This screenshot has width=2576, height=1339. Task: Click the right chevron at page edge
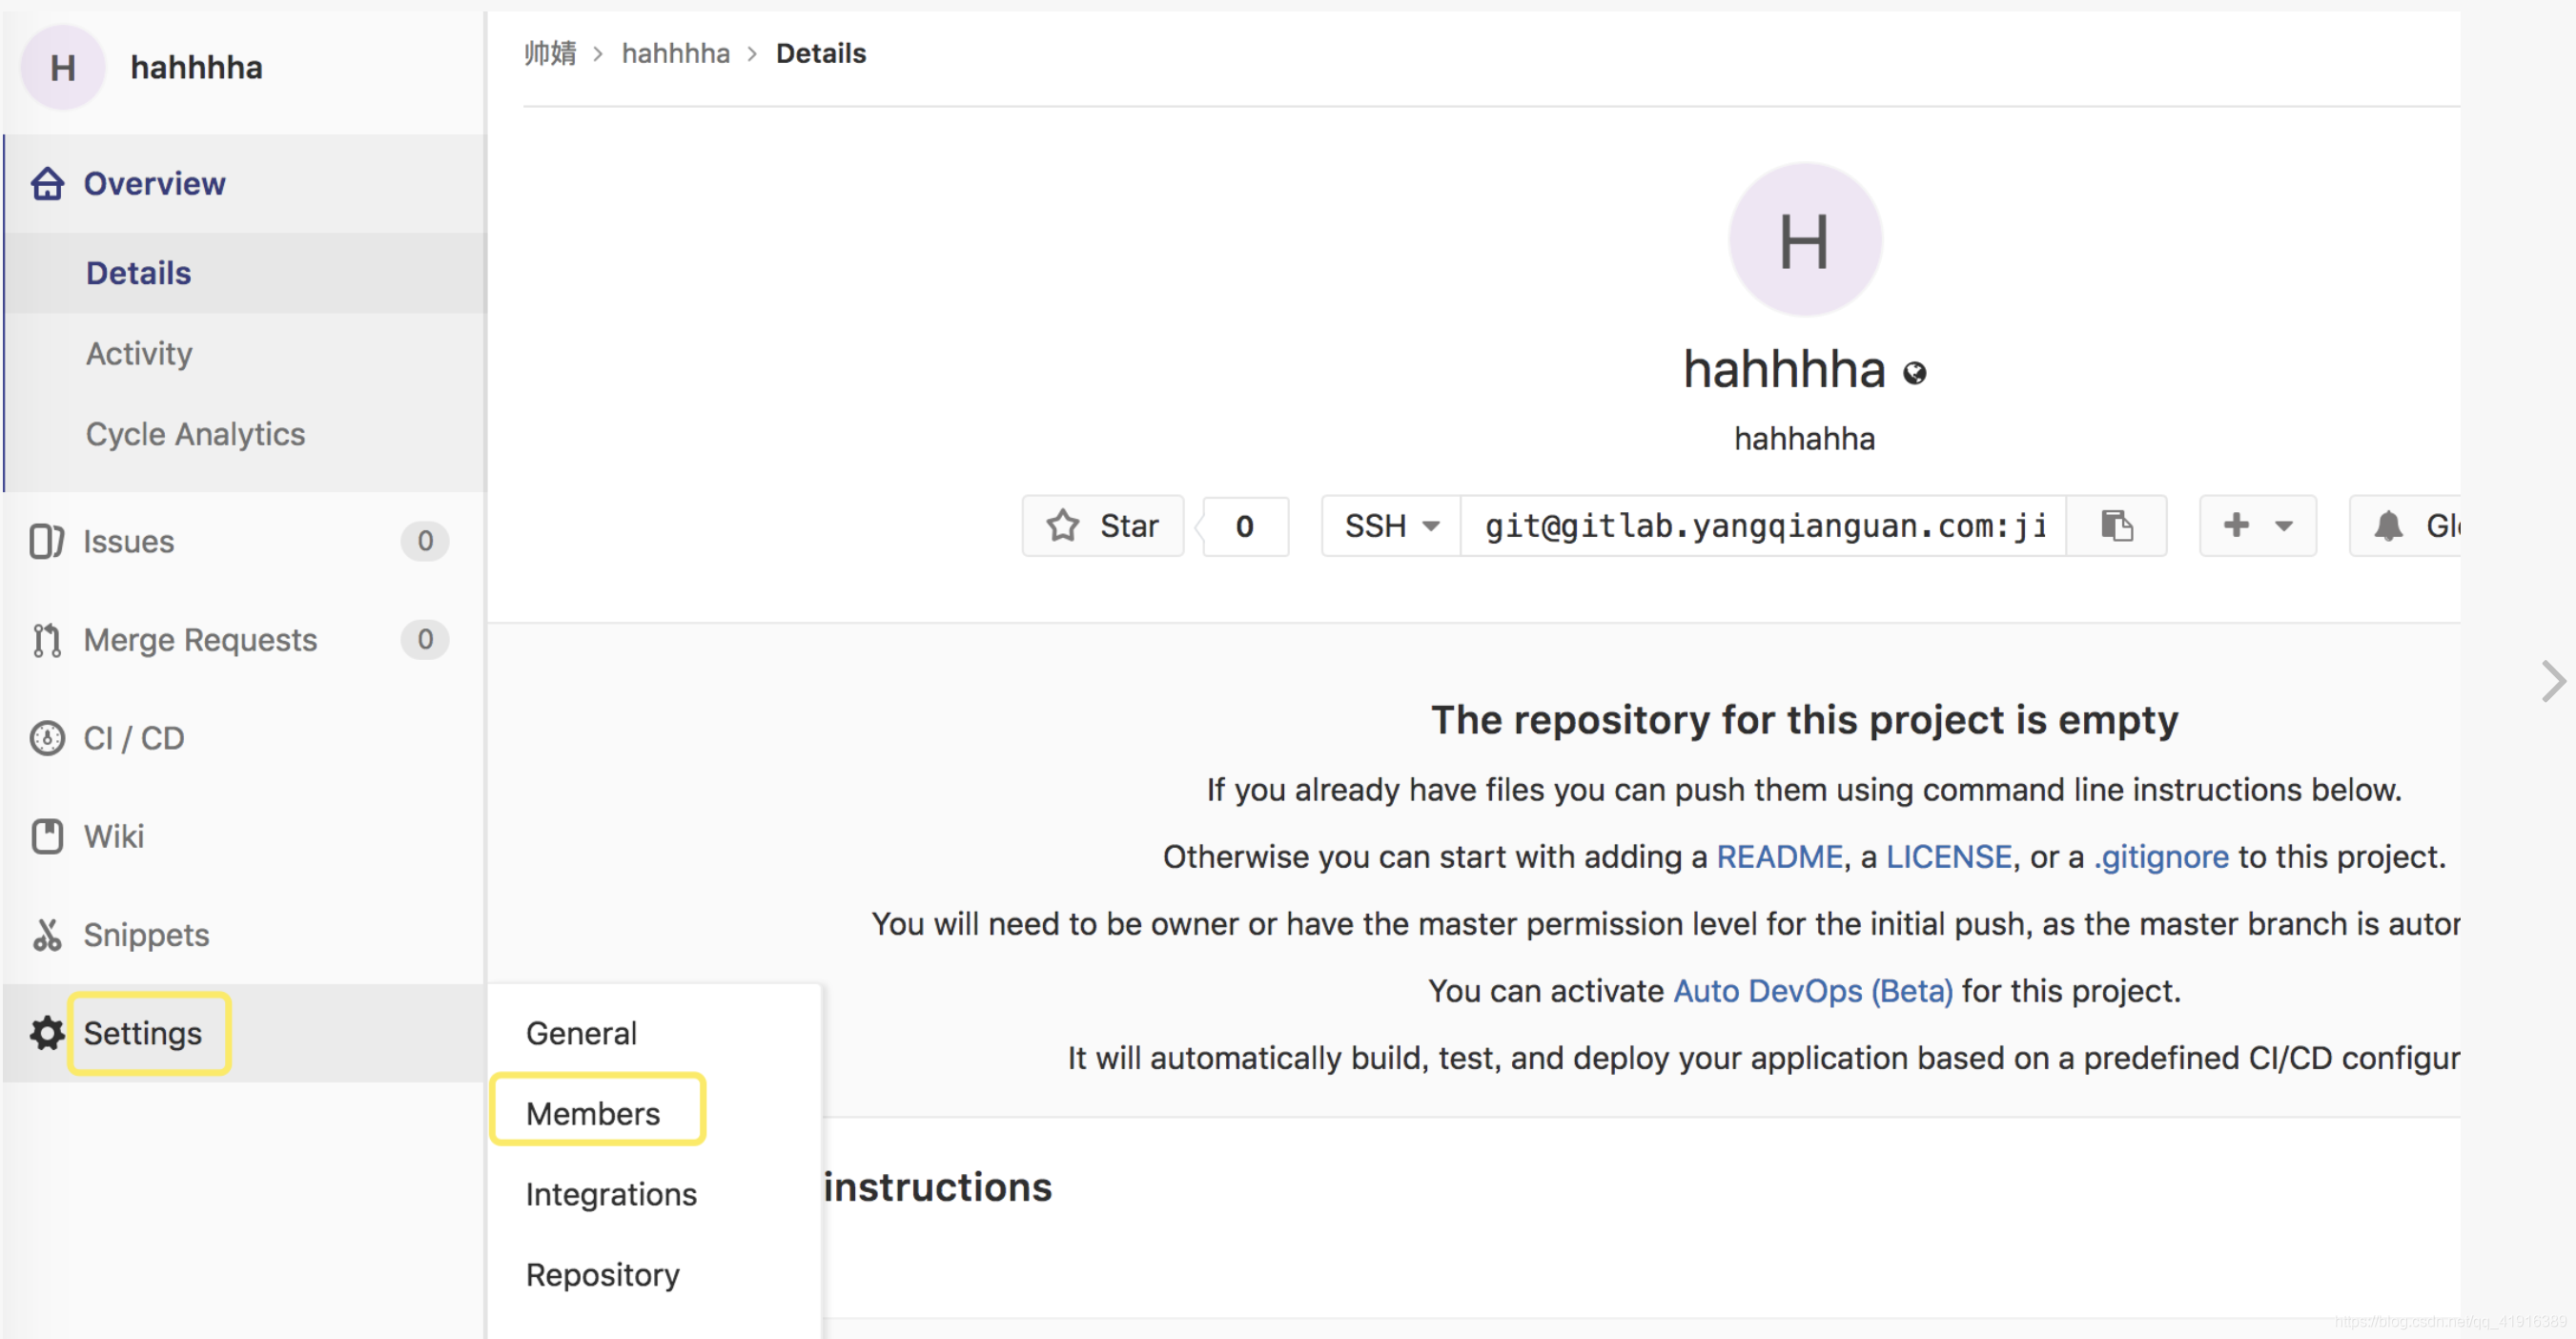[x=2553, y=682]
